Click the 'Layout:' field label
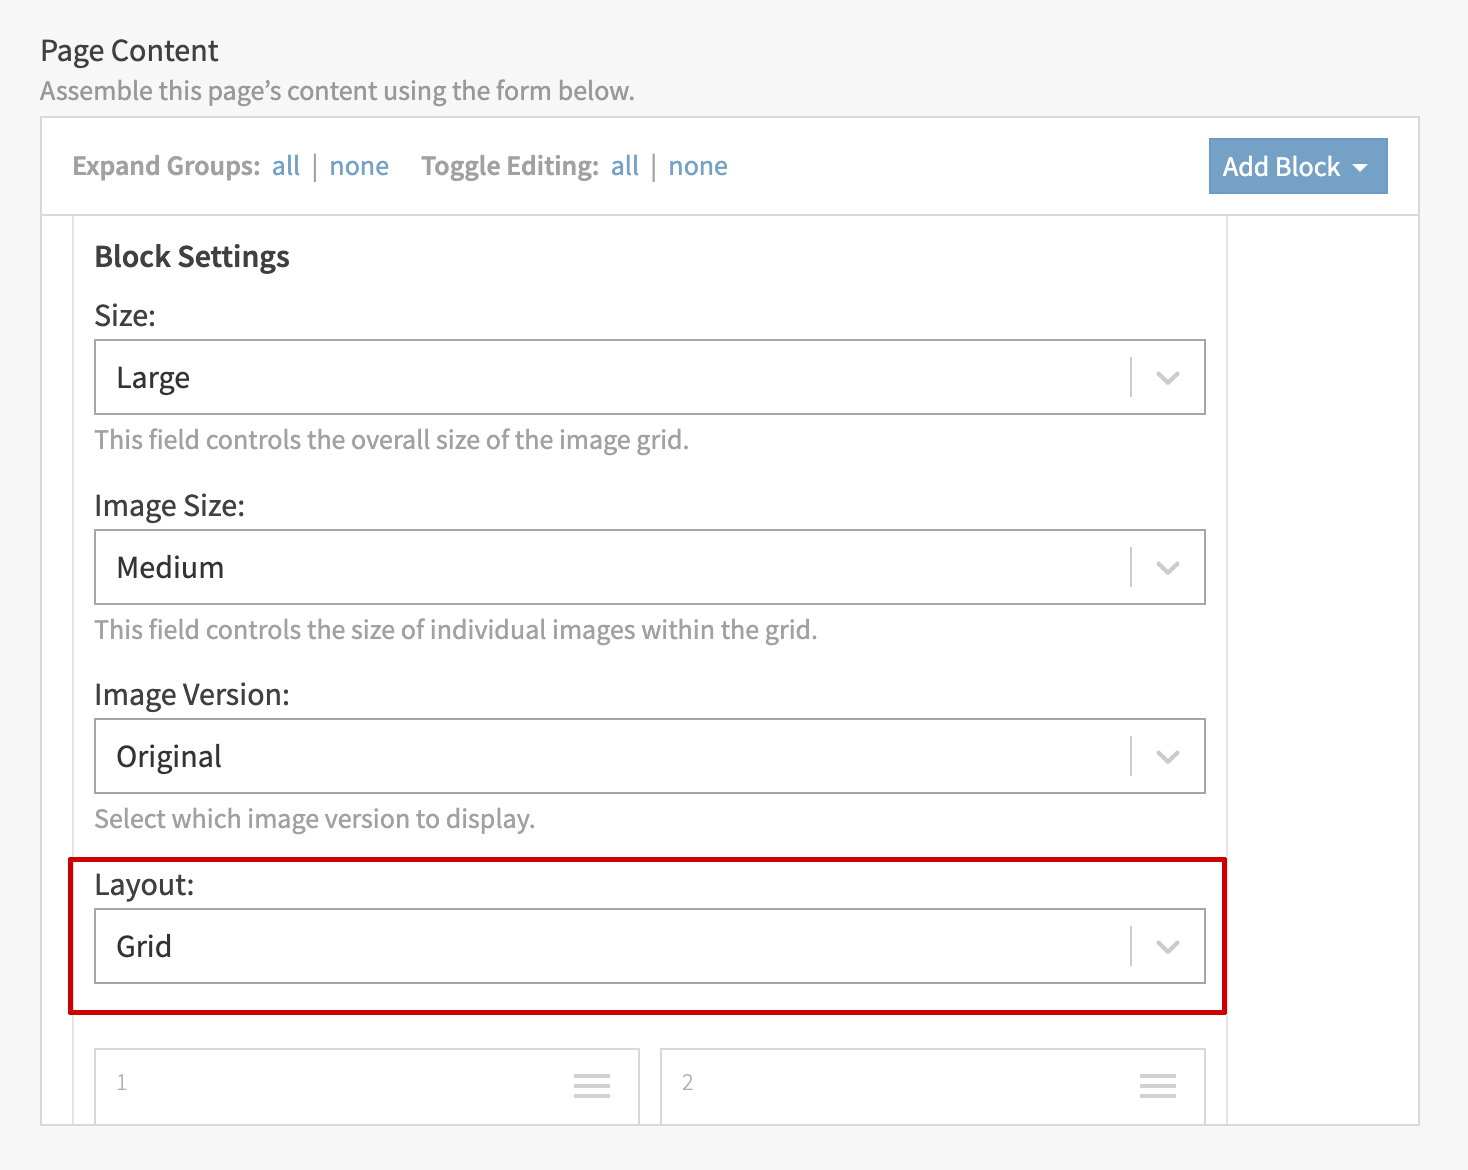The image size is (1468, 1170). (144, 885)
